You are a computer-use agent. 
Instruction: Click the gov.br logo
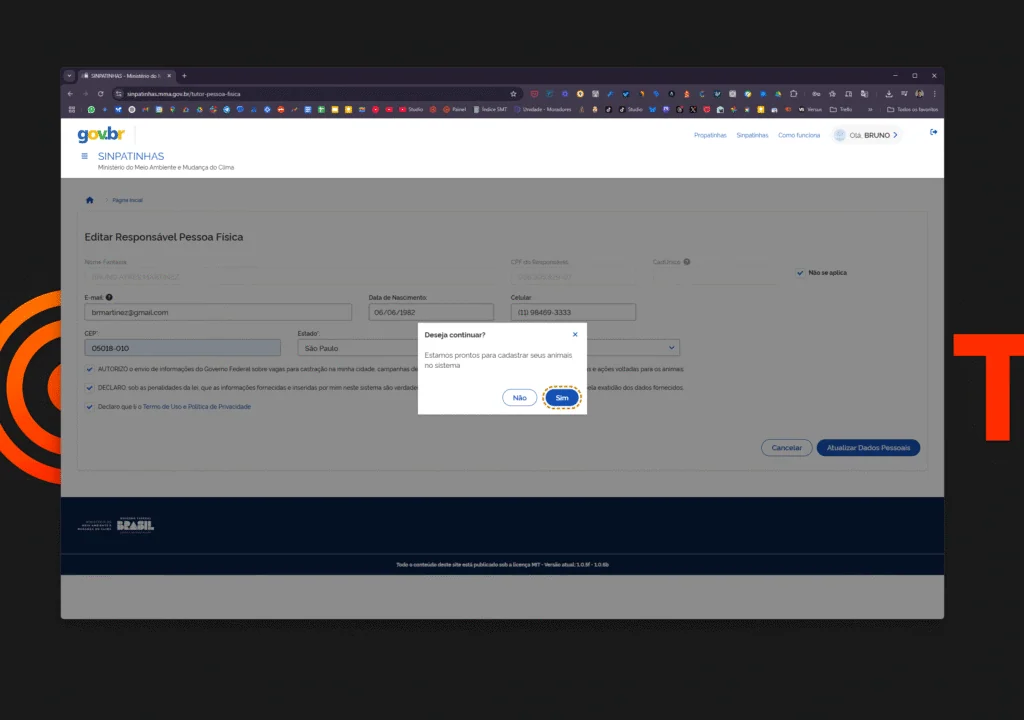pyautogui.click(x=101, y=135)
